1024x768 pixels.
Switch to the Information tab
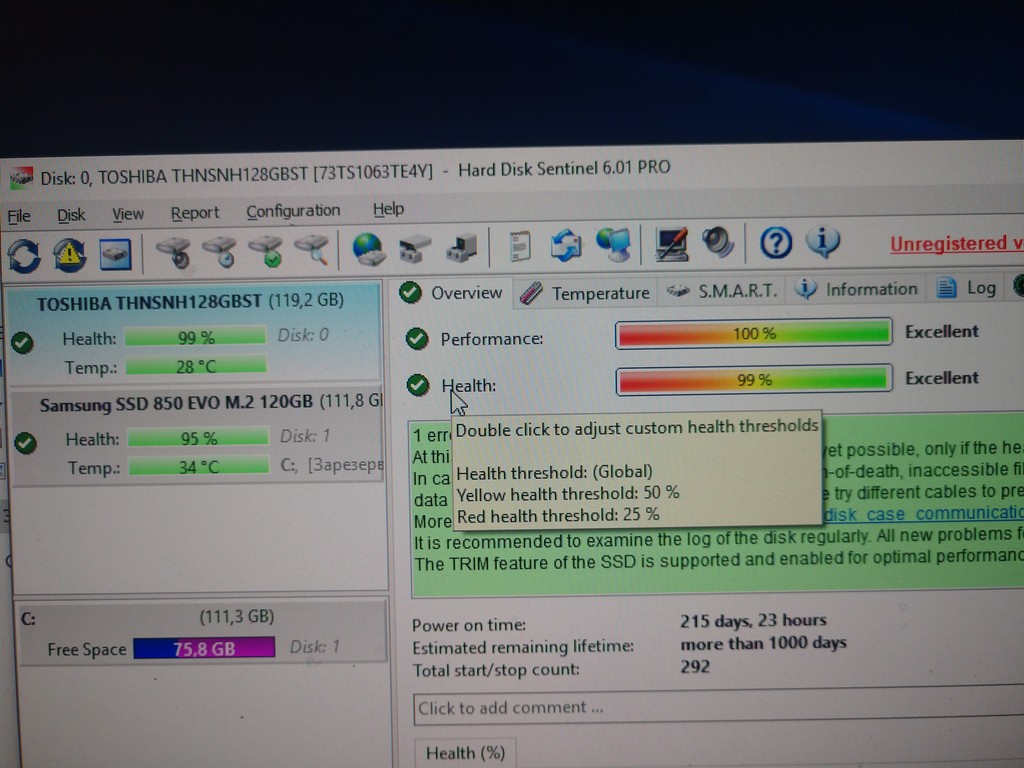pos(857,289)
